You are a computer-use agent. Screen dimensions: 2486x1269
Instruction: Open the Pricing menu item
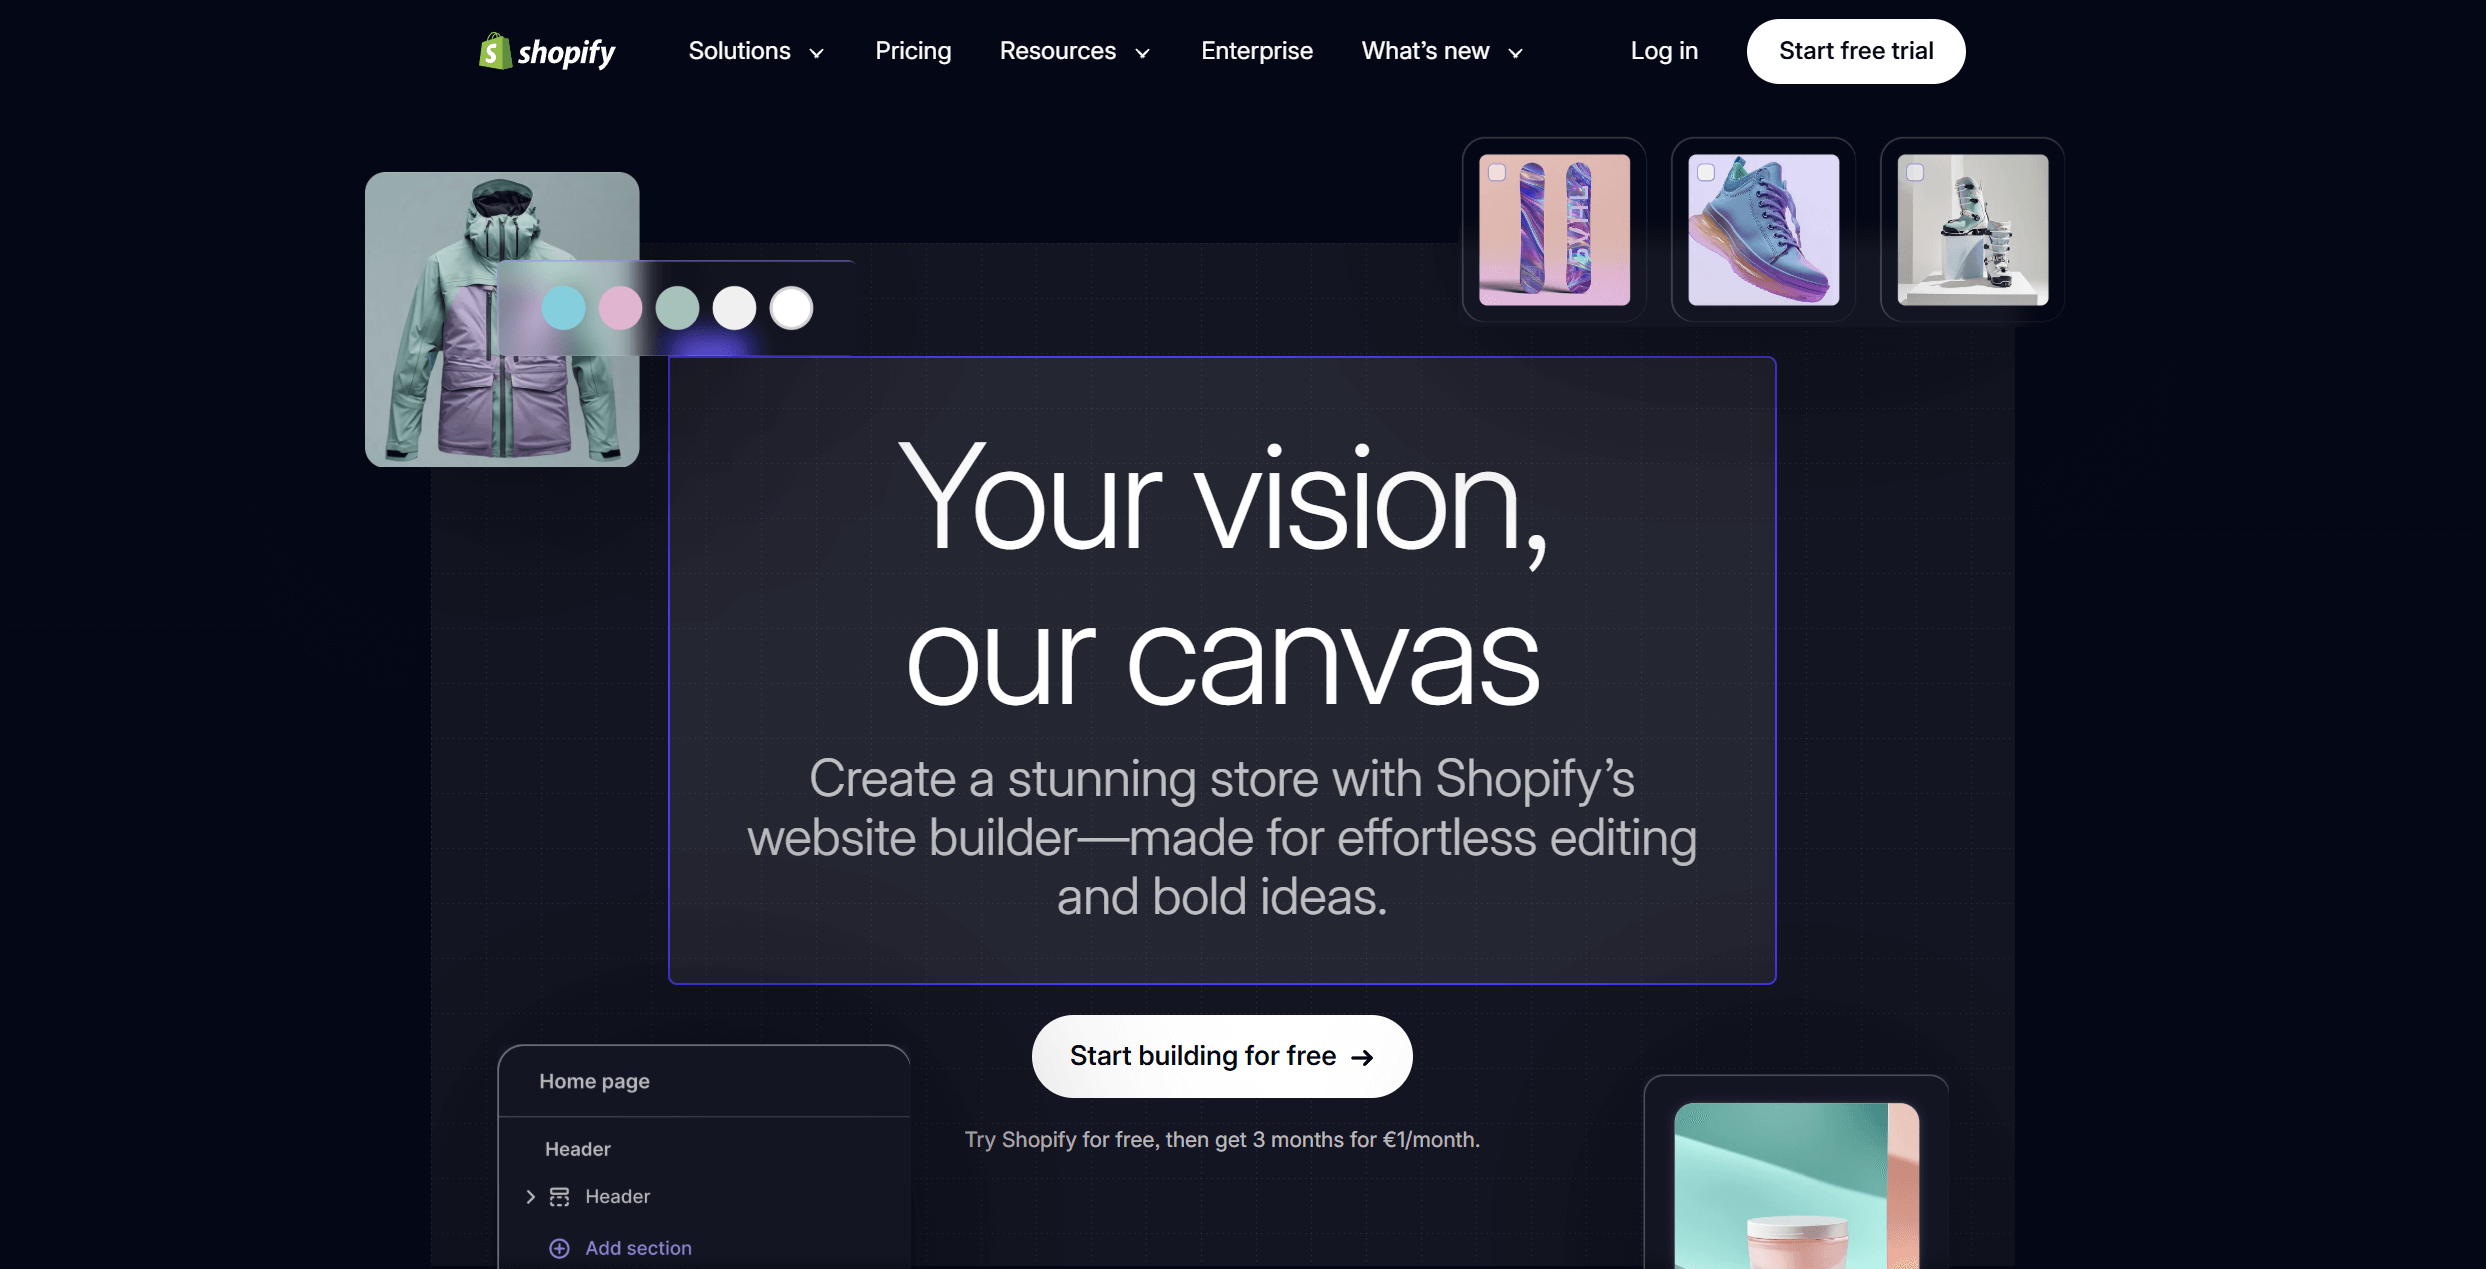913,51
